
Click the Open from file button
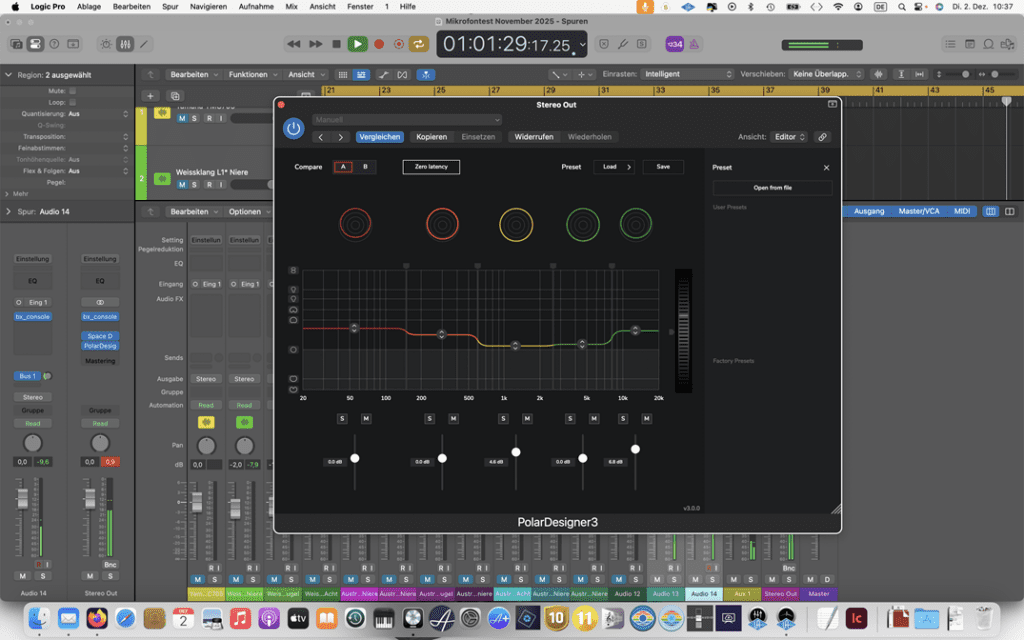point(772,188)
